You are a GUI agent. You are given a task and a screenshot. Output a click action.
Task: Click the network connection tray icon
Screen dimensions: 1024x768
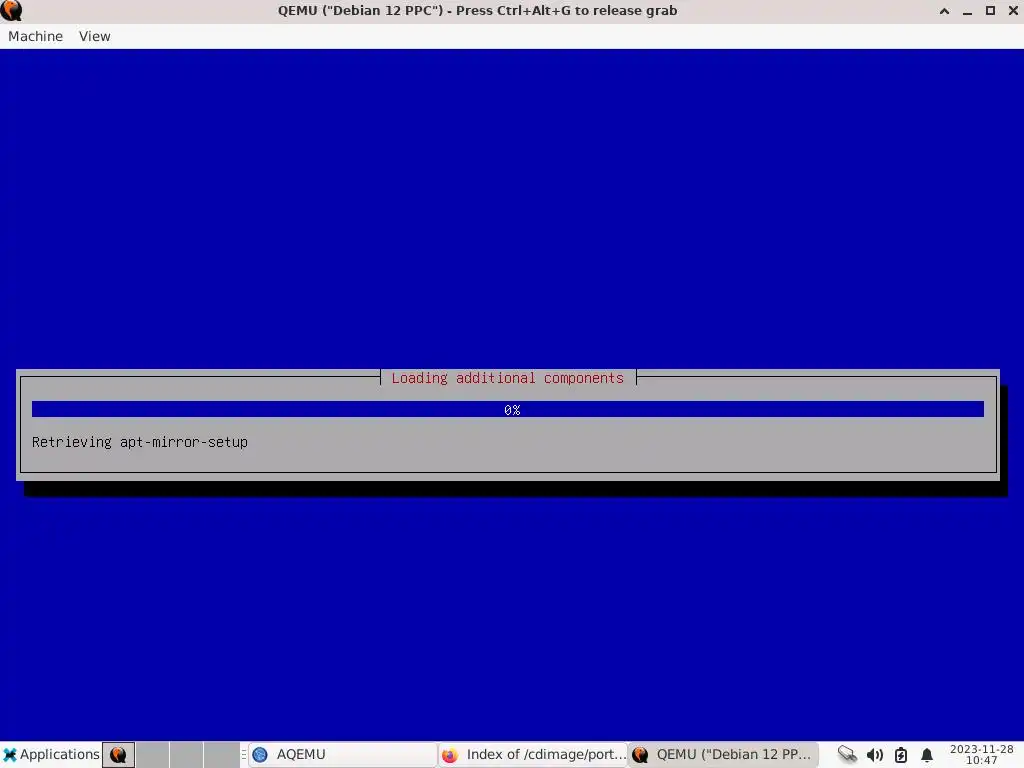click(x=847, y=755)
